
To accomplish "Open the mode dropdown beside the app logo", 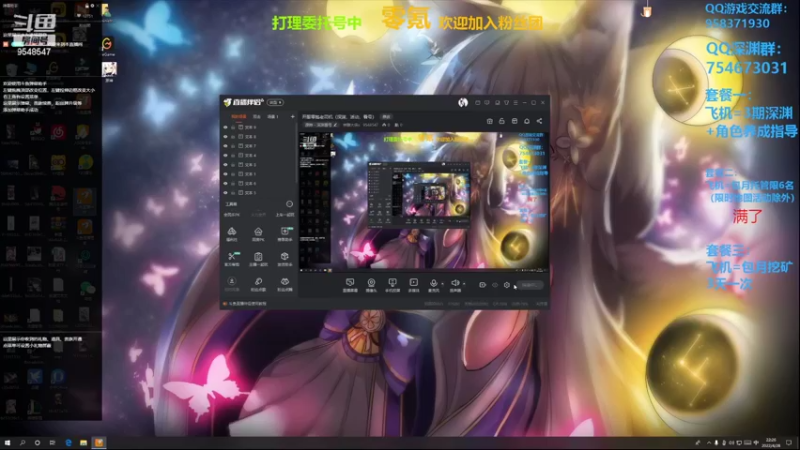I will (x=276, y=103).
